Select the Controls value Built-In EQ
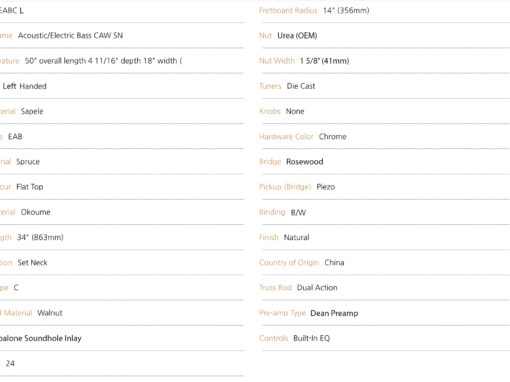 (x=311, y=338)
